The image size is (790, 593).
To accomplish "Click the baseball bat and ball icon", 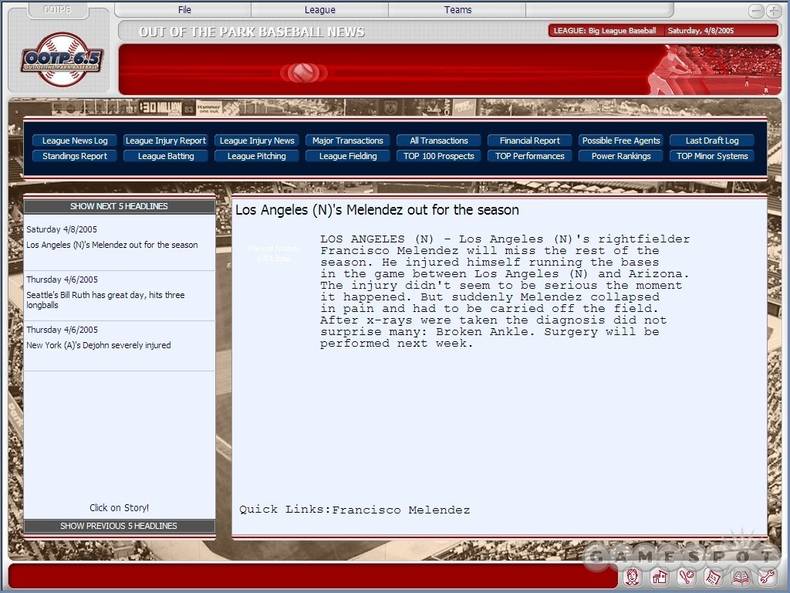I will 686,577.
